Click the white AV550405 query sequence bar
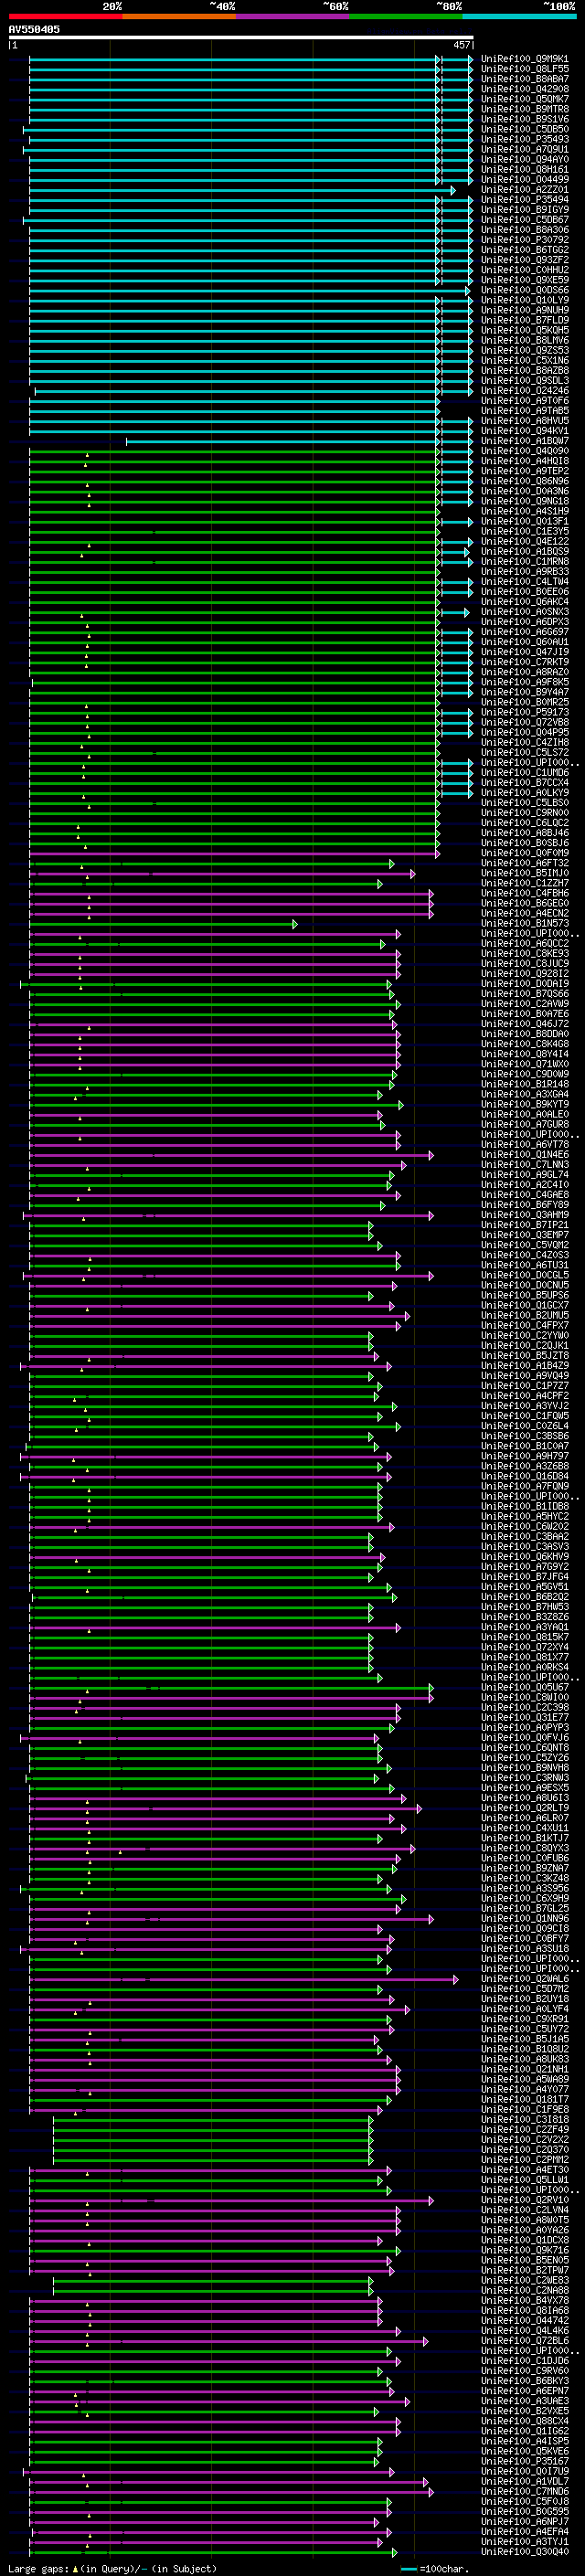The height and width of the screenshot is (2576, 585). (241, 37)
